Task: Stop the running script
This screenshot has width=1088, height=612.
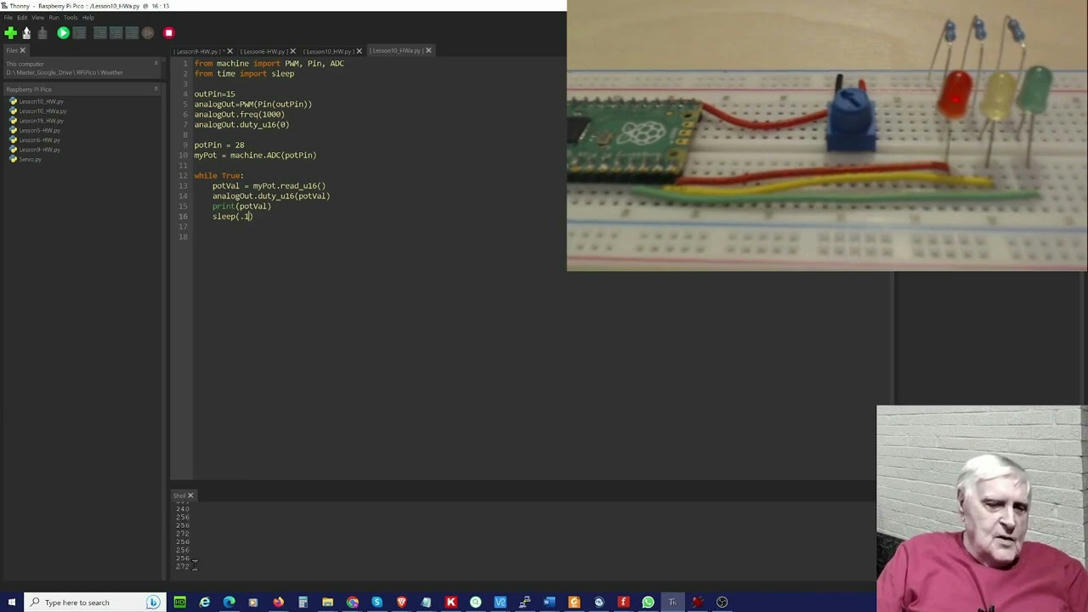Action: 169,33
